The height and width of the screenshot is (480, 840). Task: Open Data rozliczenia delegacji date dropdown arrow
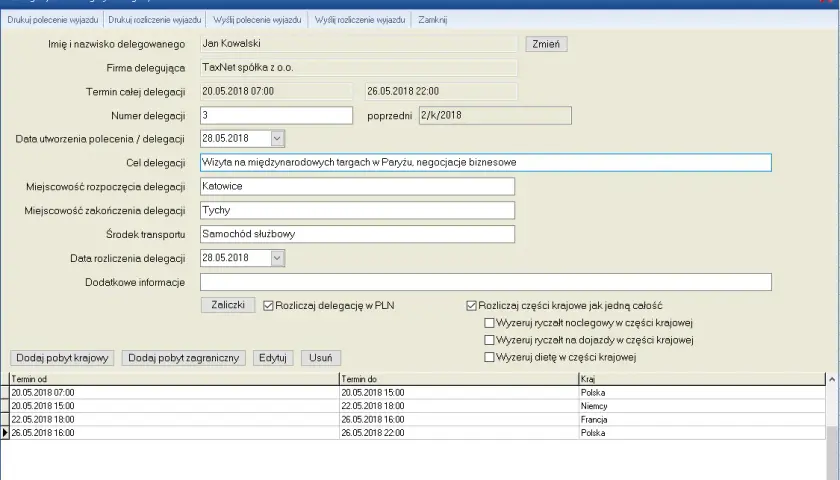pyautogui.click(x=277, y=258)
